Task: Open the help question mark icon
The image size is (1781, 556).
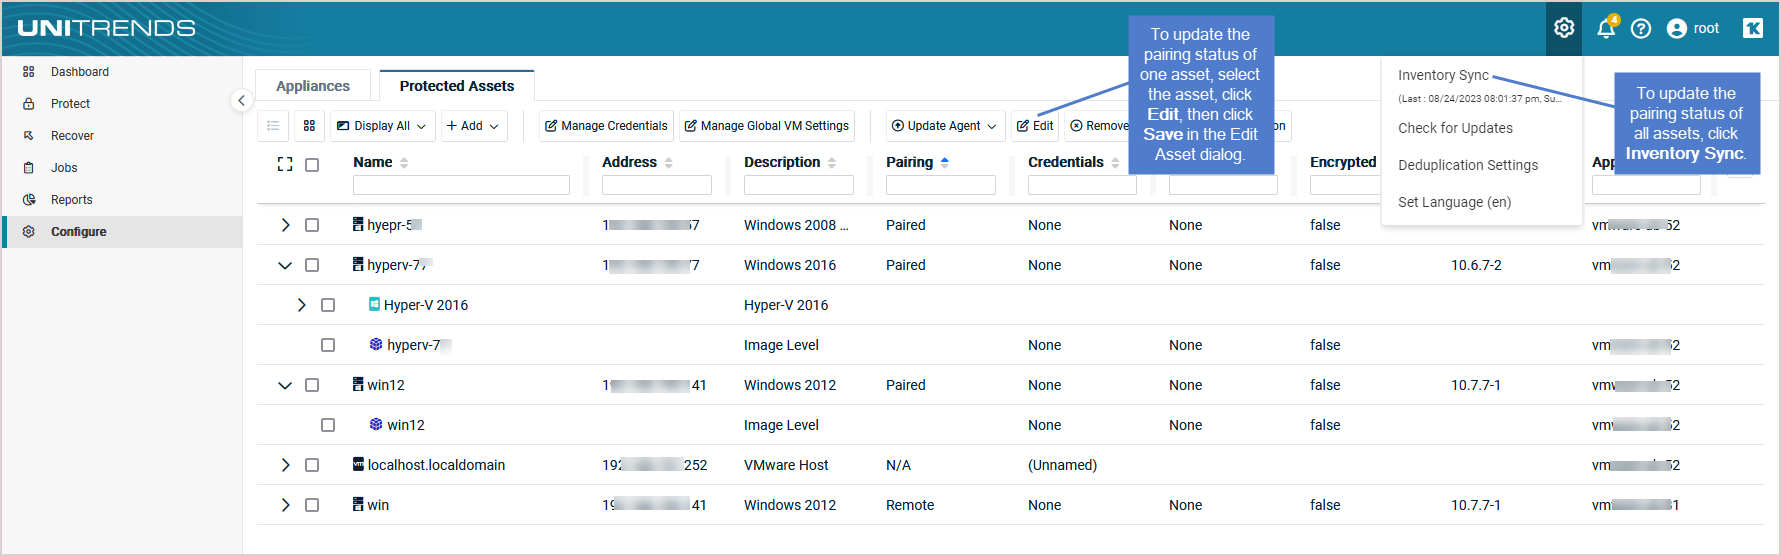Action: (x=1641, y=29)
